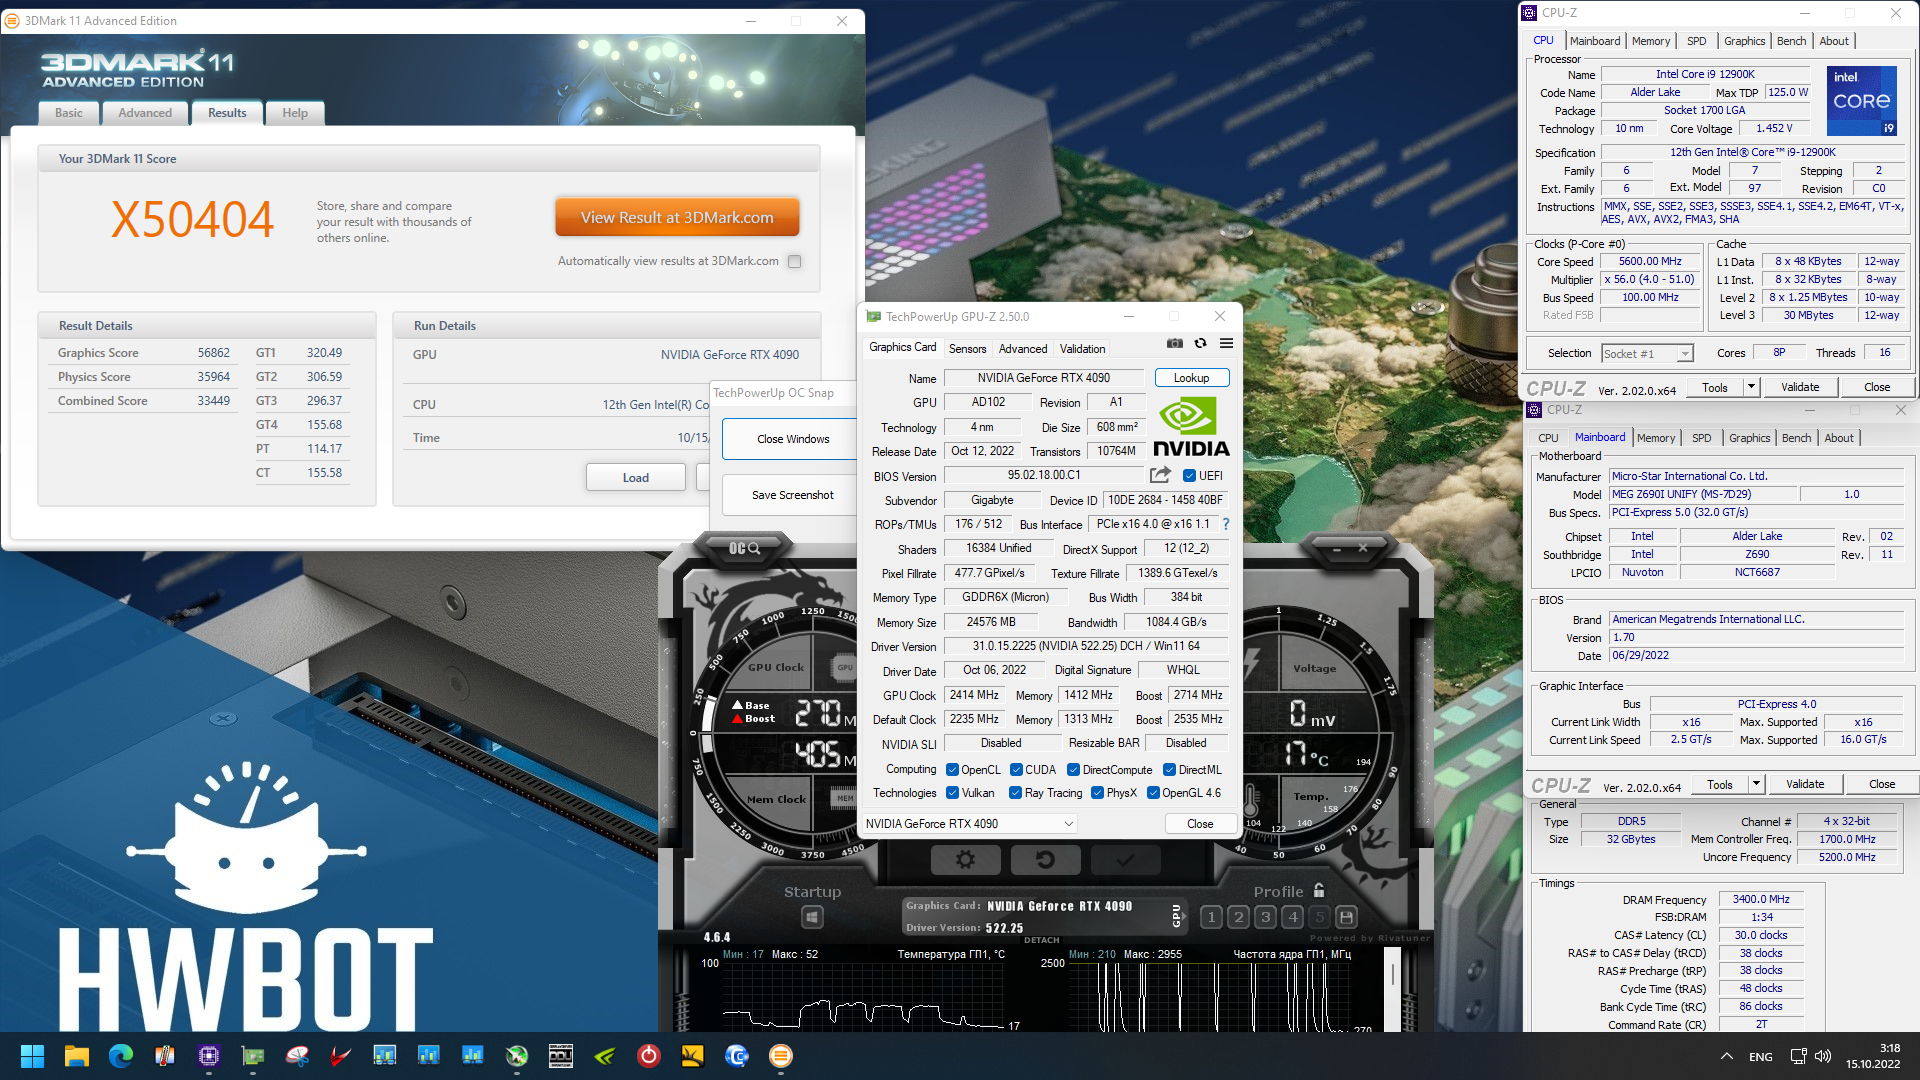This screenshot has width=1920, height=1080.
Task: Toggle the CUDA checkbox
Action: point(1016,769)
